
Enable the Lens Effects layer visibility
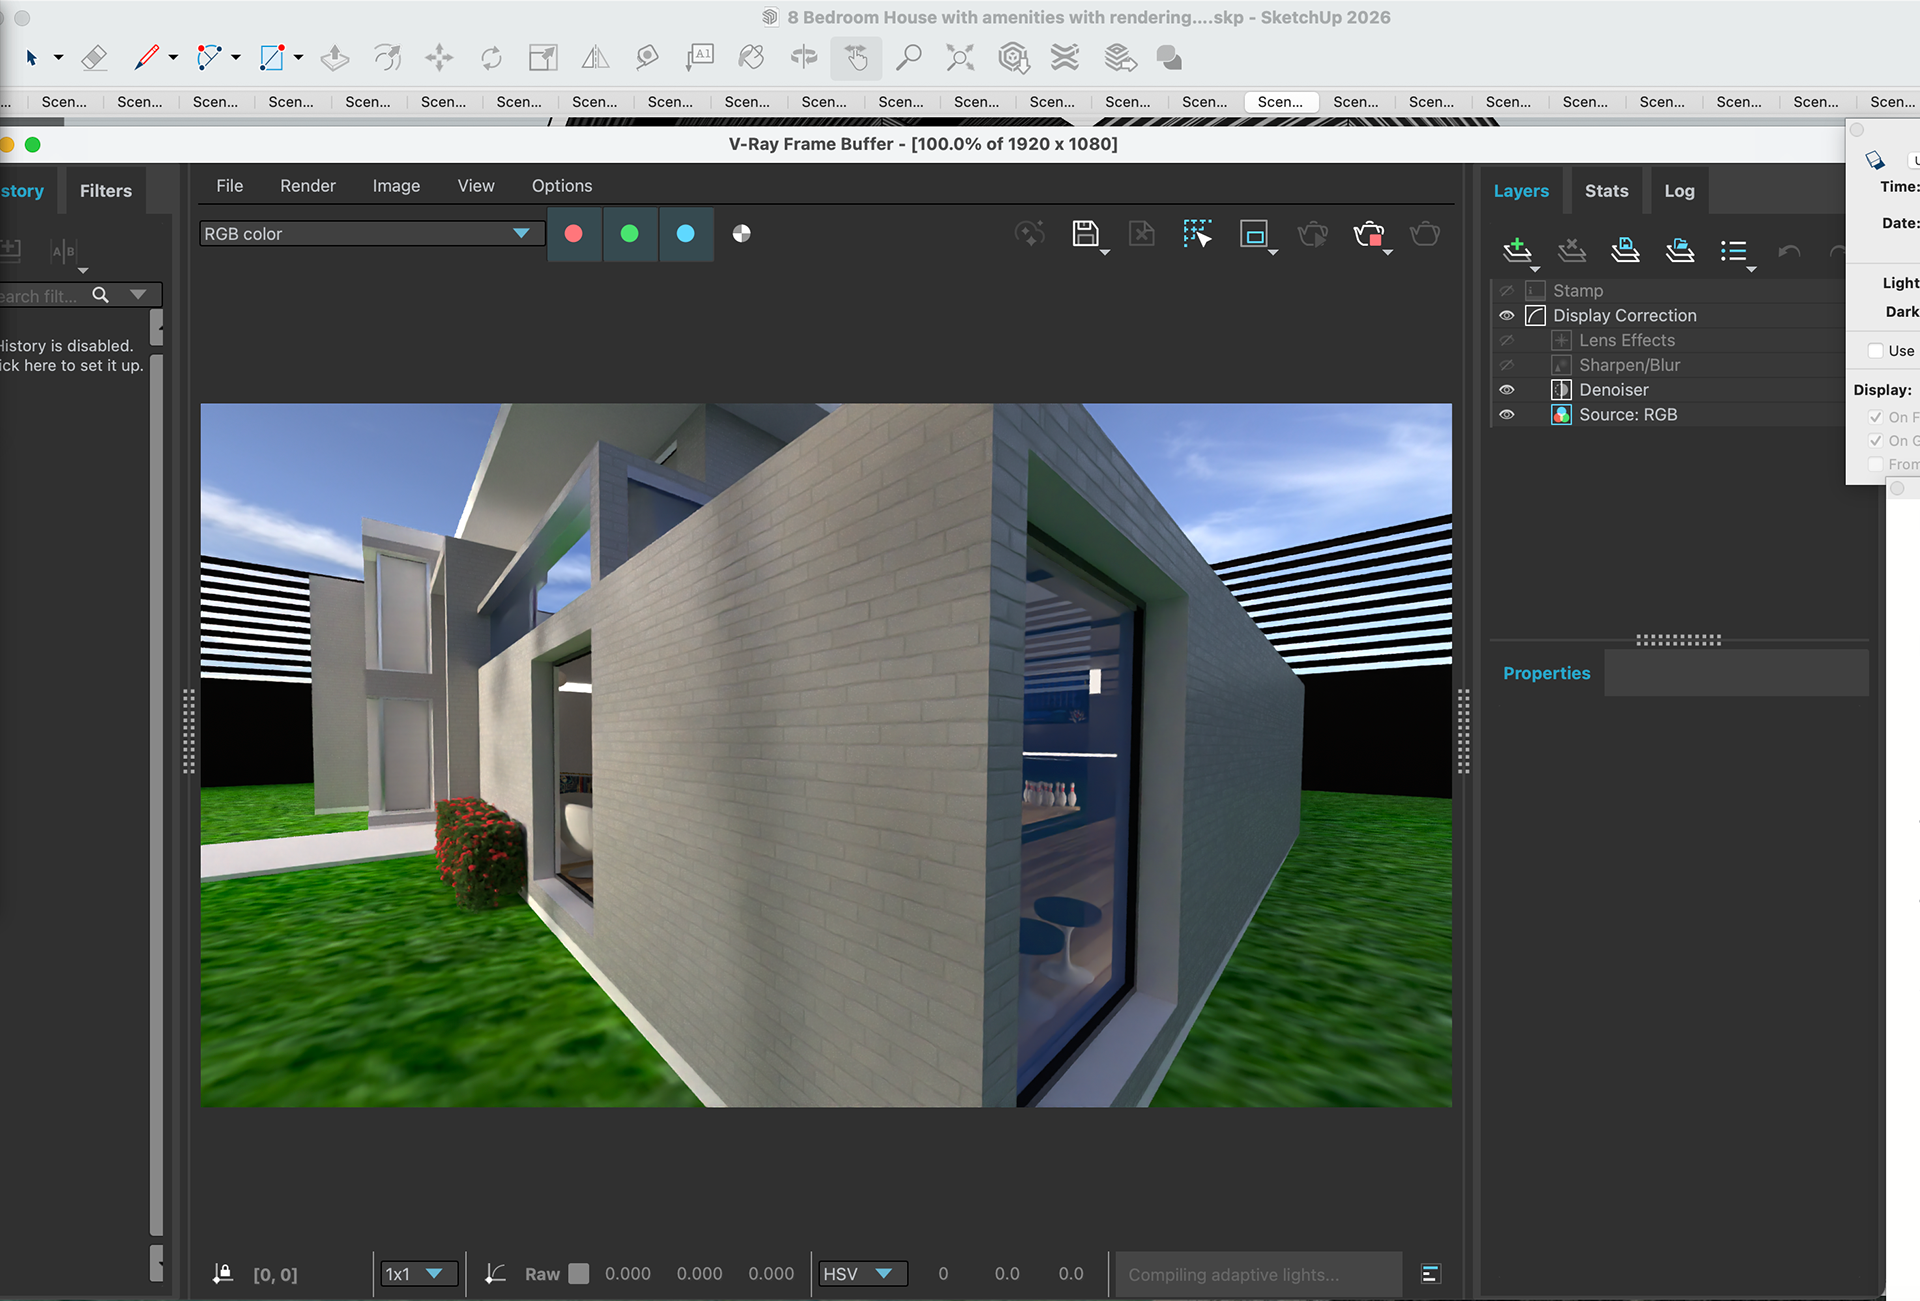(1506, 341)
